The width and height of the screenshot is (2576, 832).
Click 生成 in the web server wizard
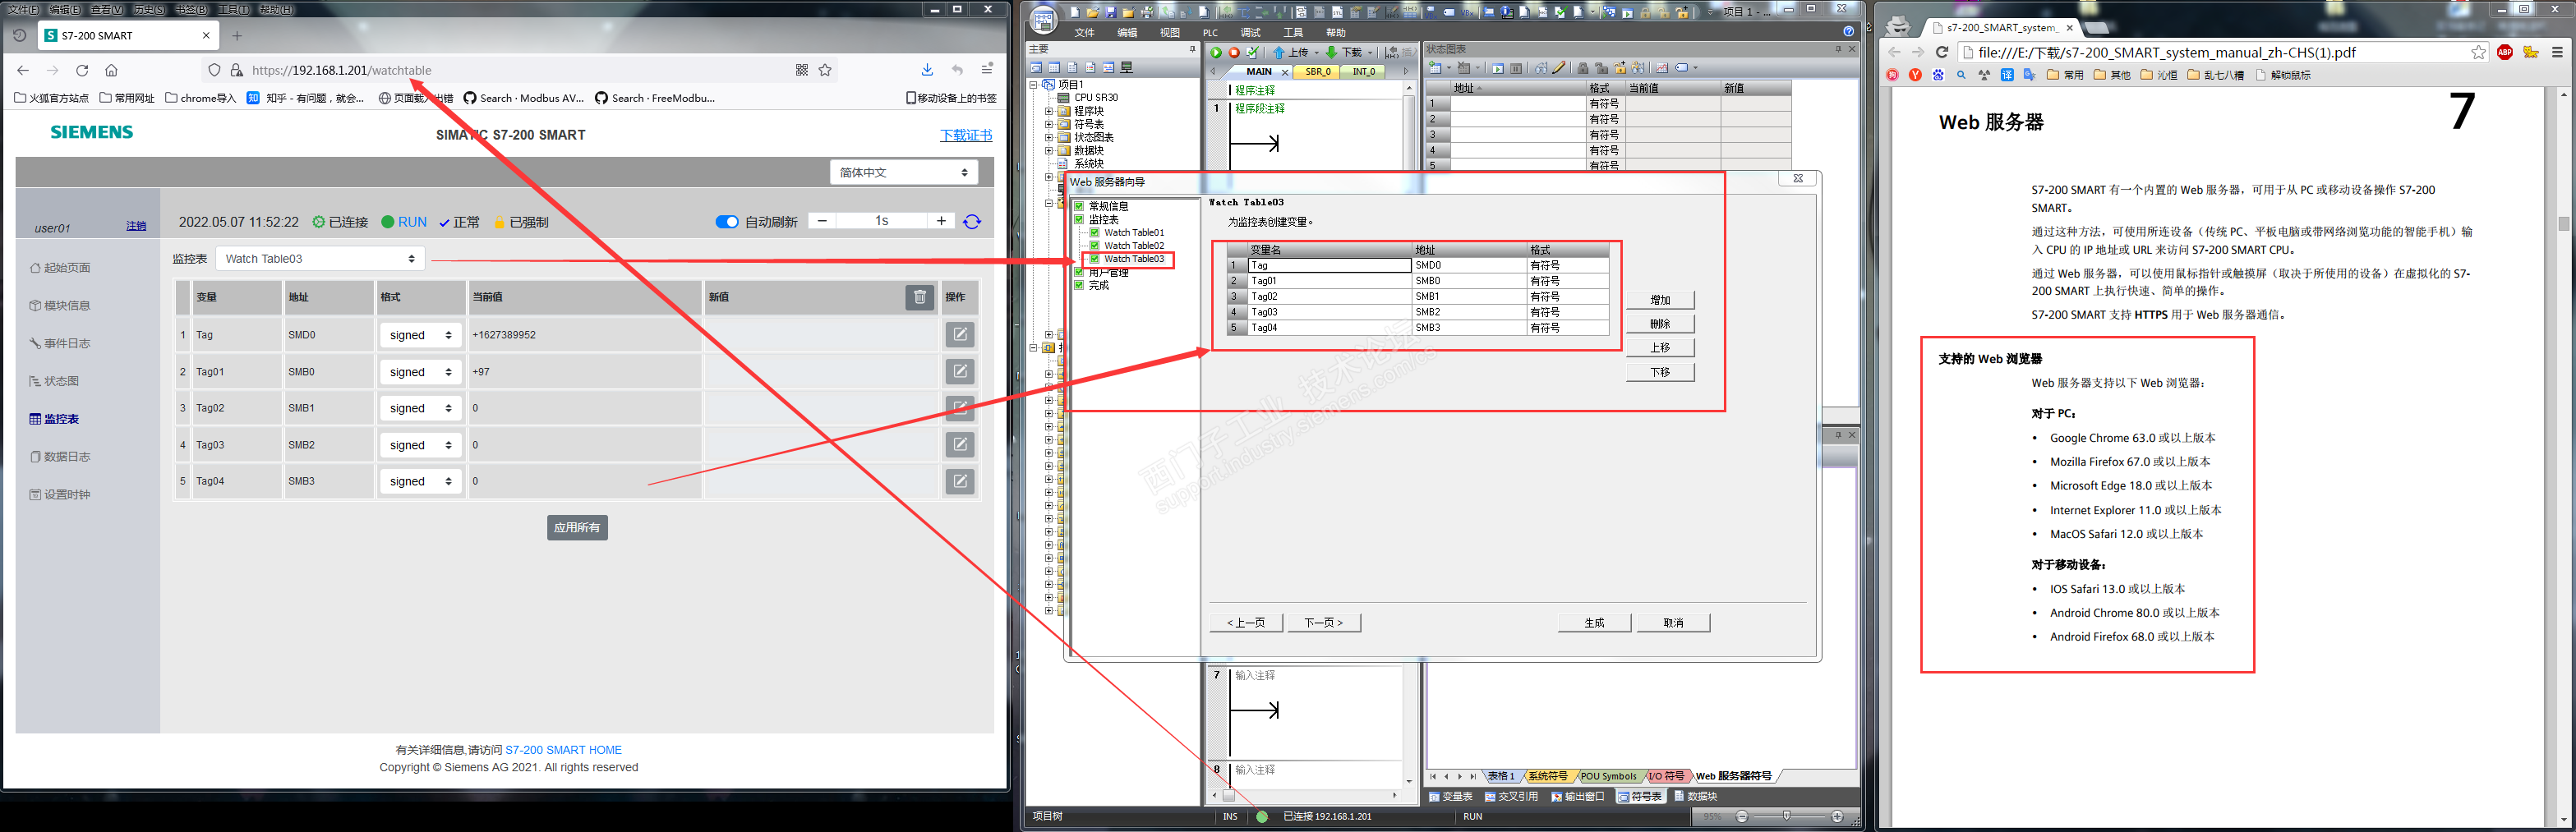click(x=1595, y=622)
